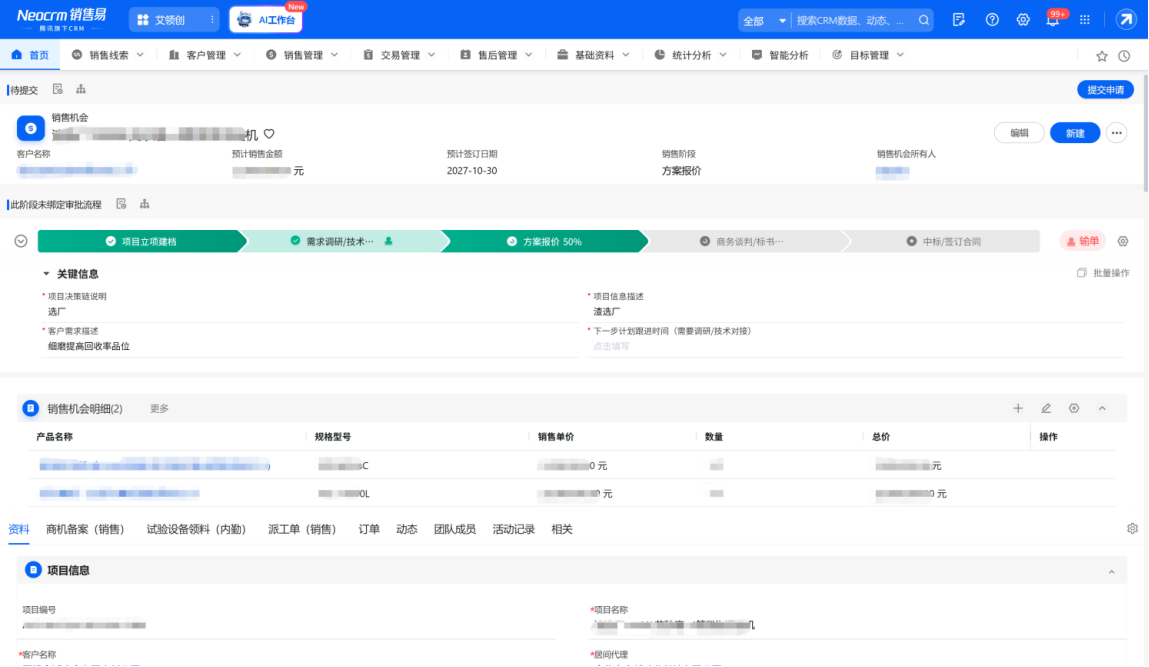The width and height of the screenshot is (1149, 667).
Task: Collapse the stage bar with circle chevron
Action: (x=21, y=241)
